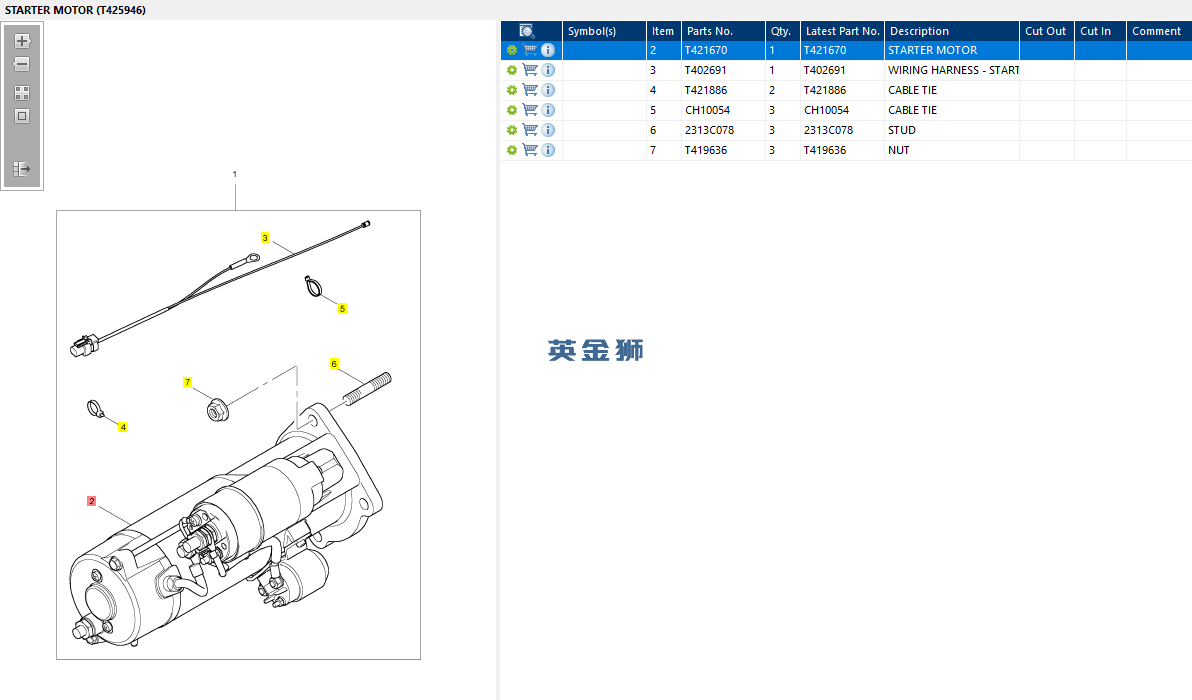Show info for CABLE TIE T421886
Screen dimensions: 1192x700
(548, 90)
